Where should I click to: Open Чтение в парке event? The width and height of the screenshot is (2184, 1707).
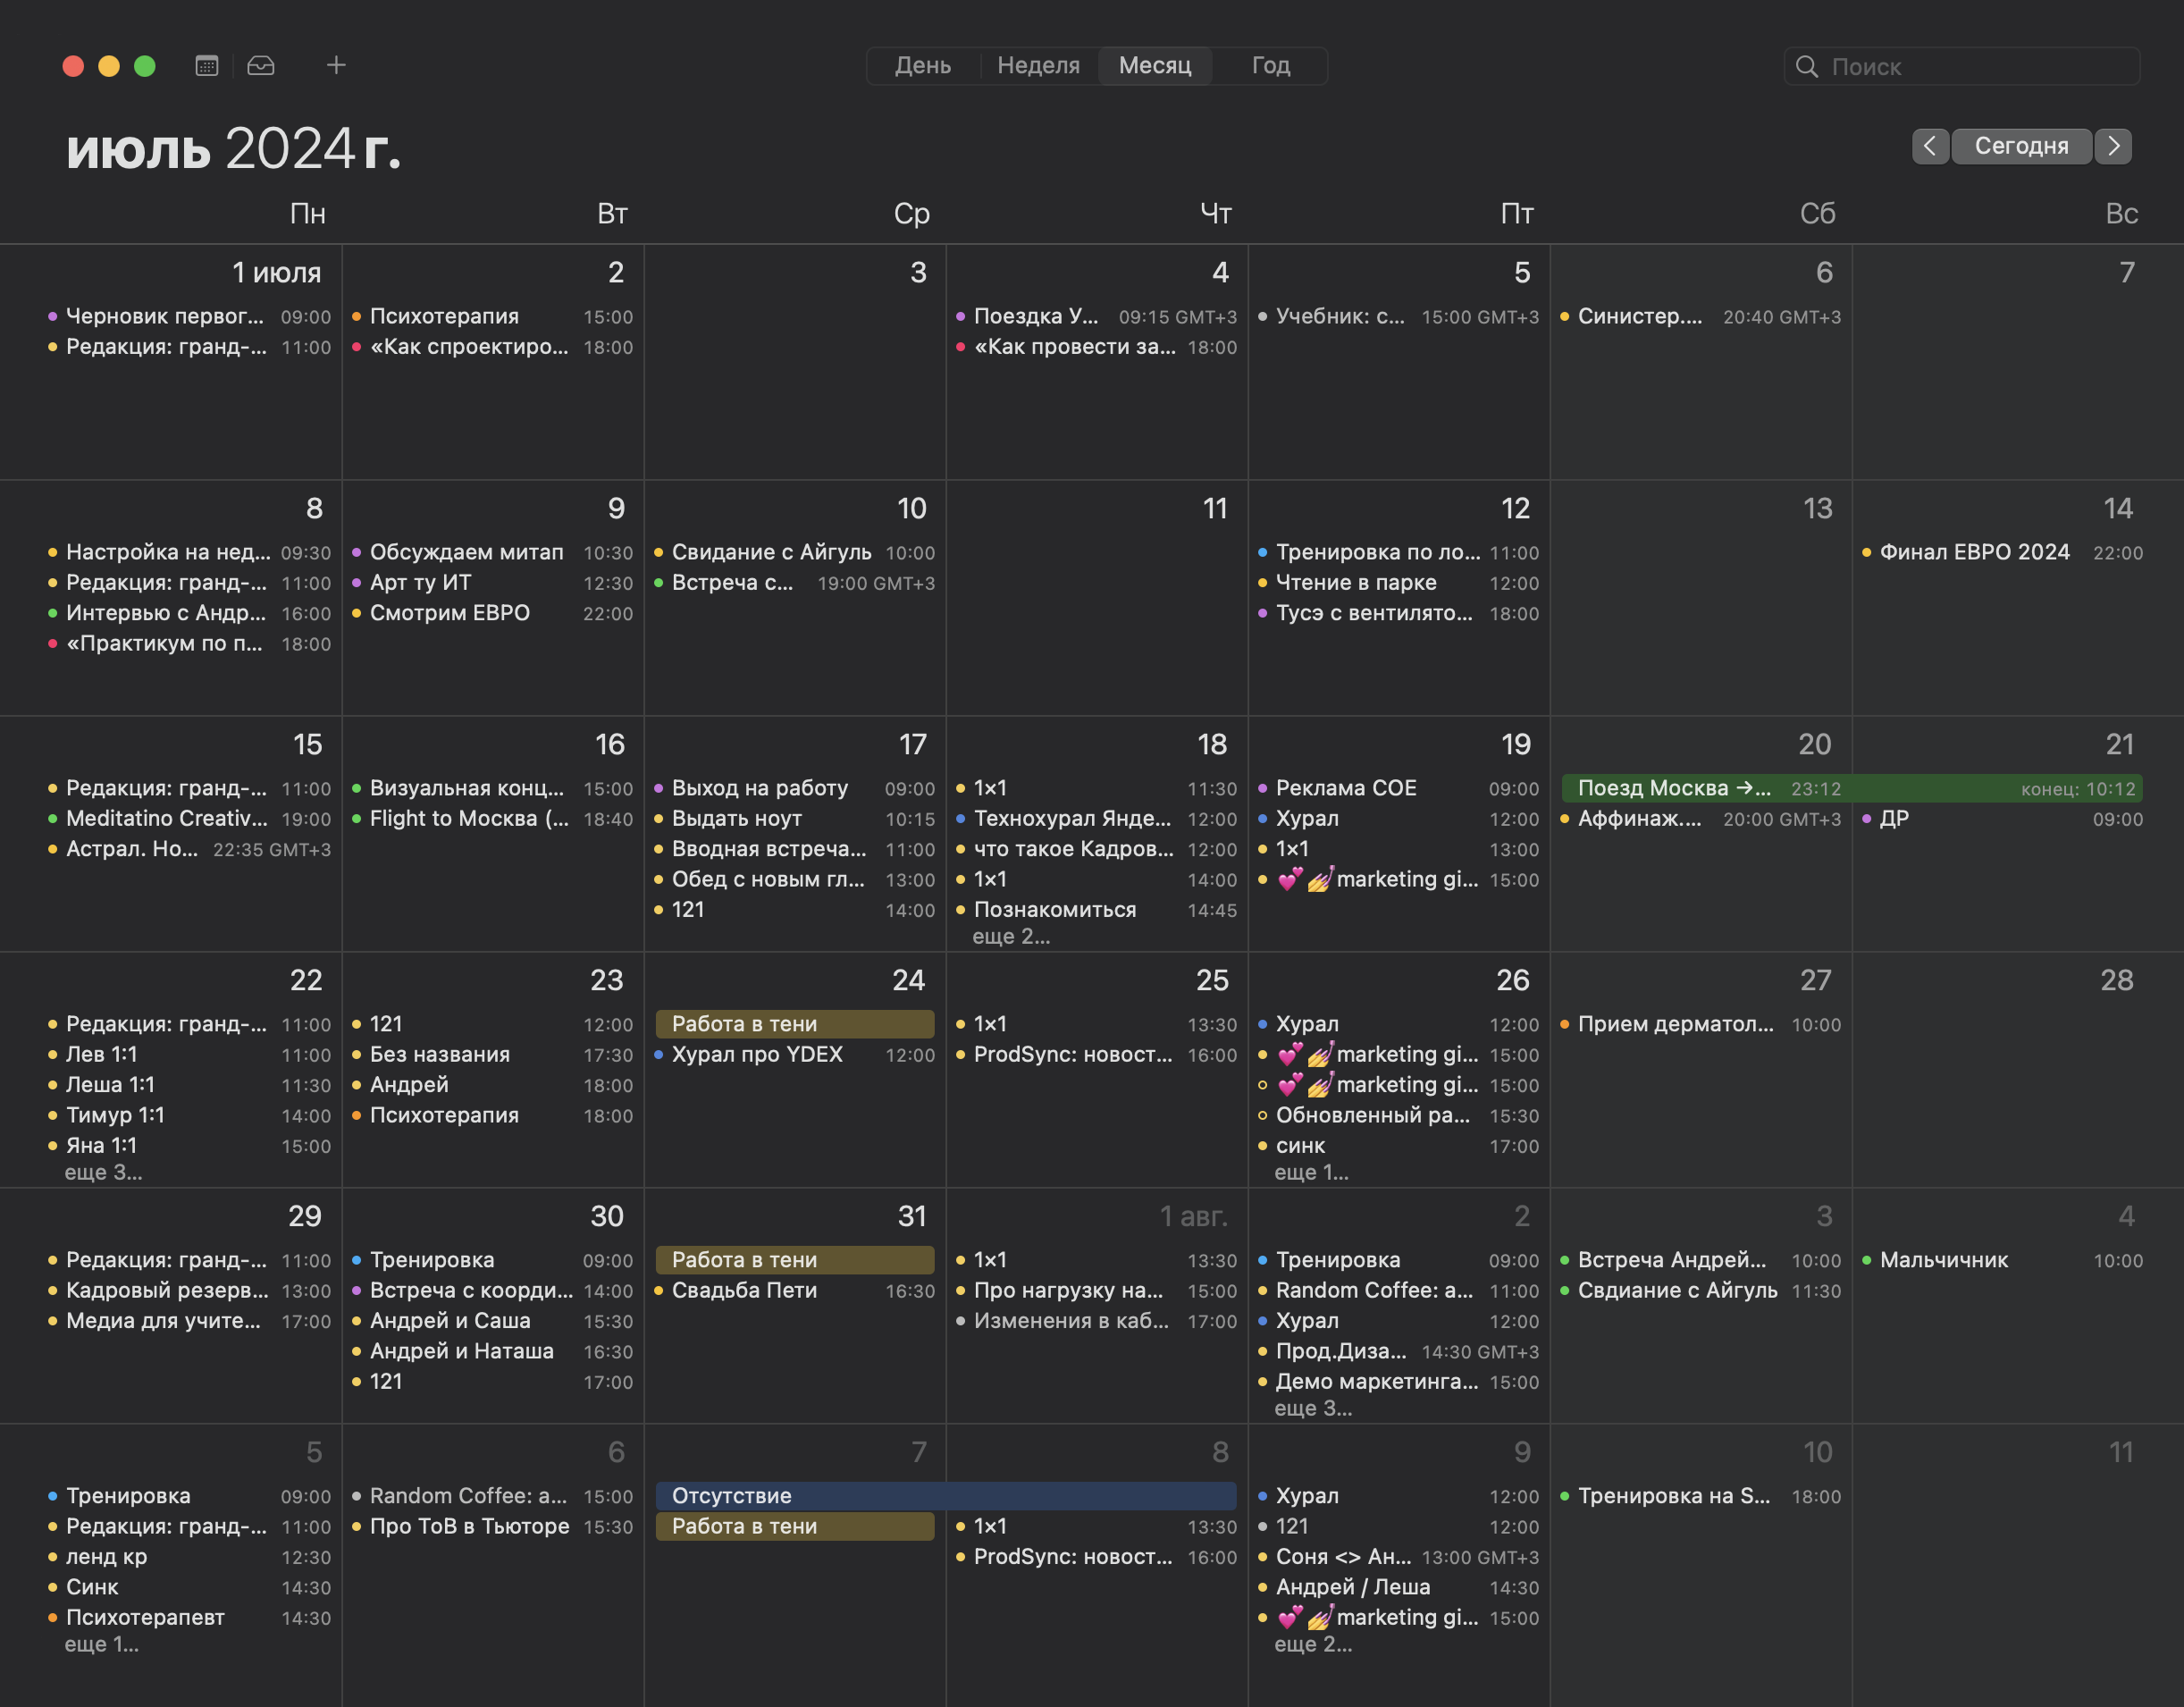(x=1399, y=584)
